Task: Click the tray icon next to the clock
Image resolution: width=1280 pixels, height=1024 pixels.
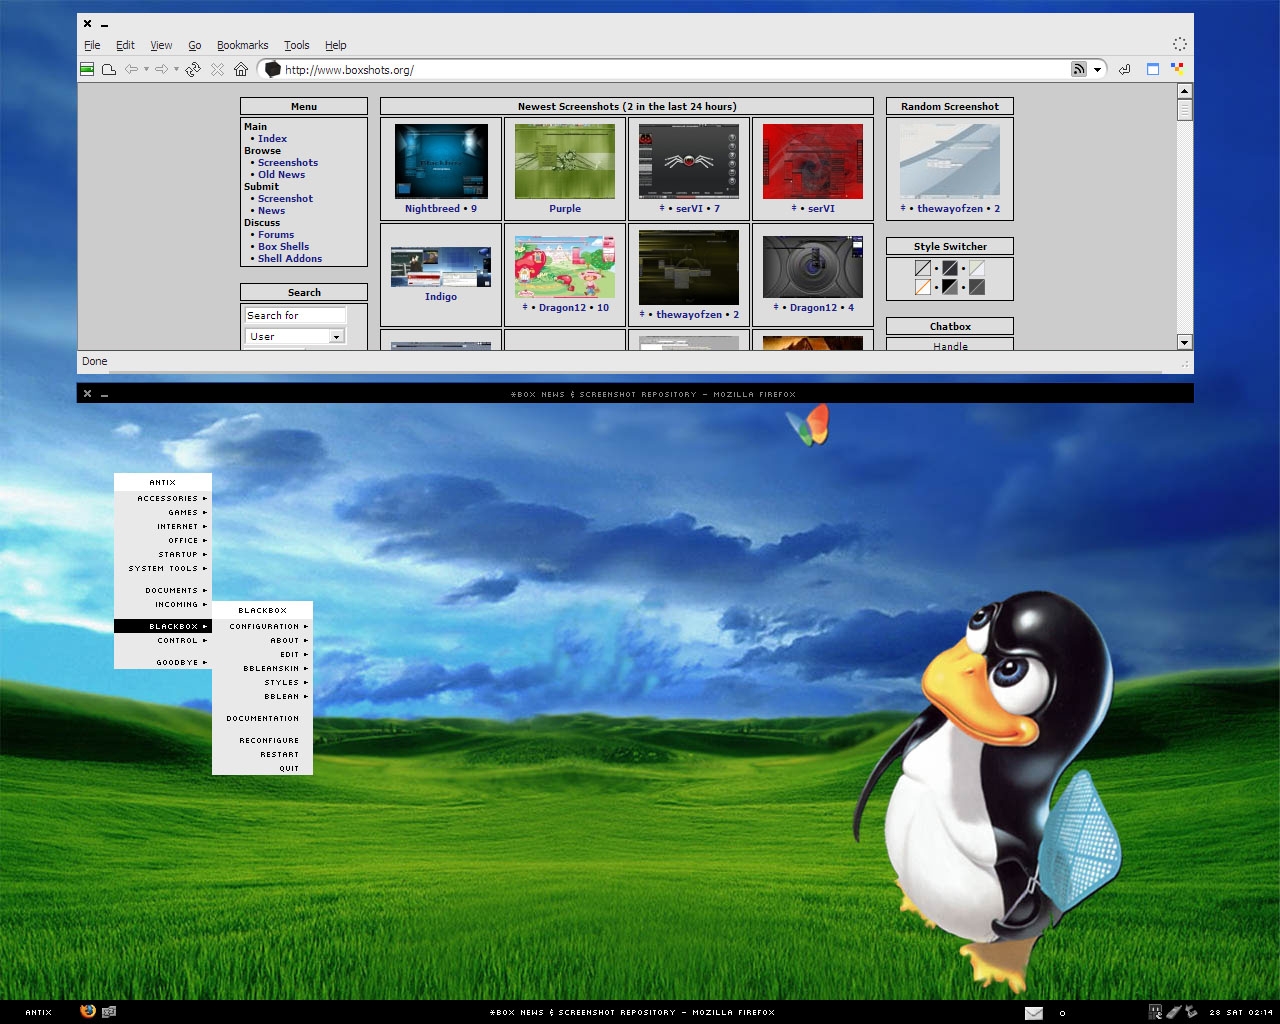Action: 1191,1012
